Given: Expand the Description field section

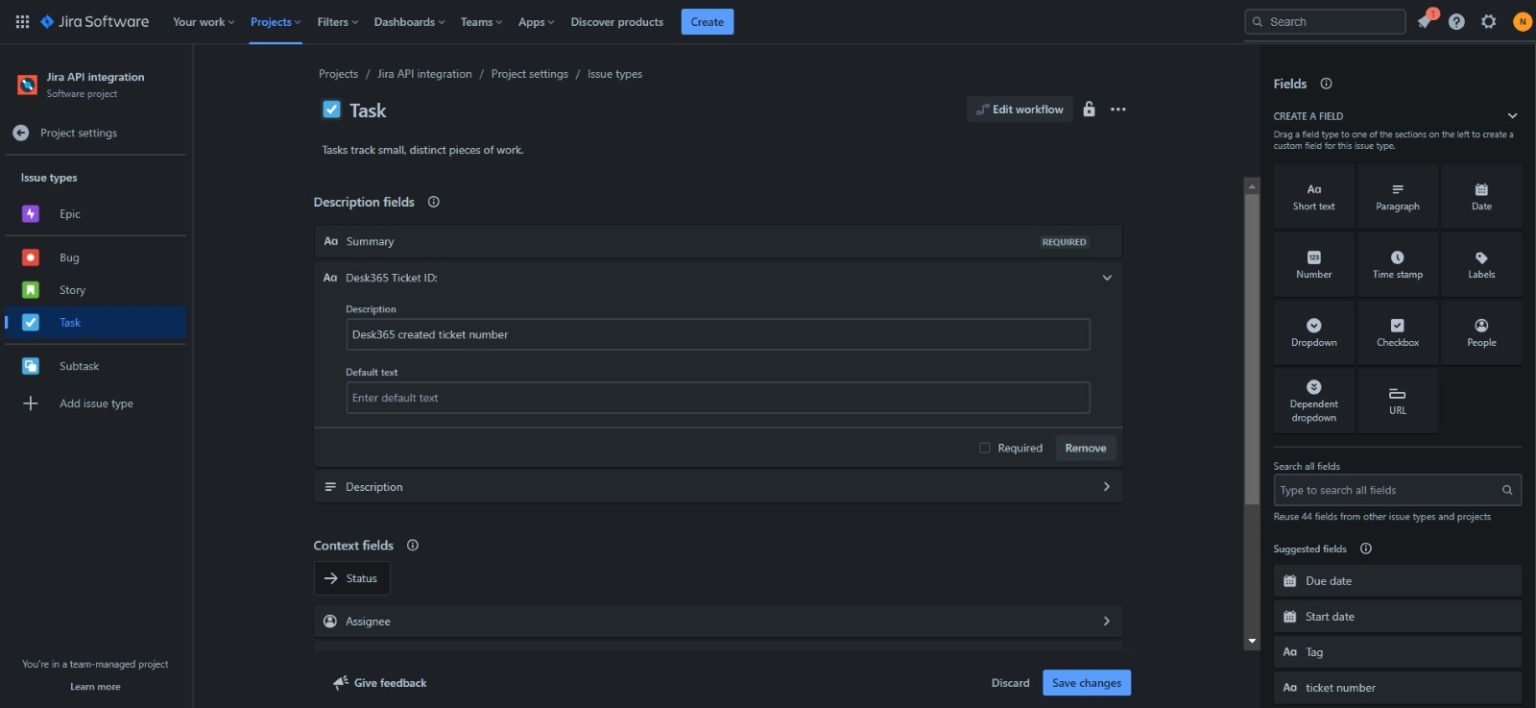Looking at the screenshot, I should (x=1106, y=486).
